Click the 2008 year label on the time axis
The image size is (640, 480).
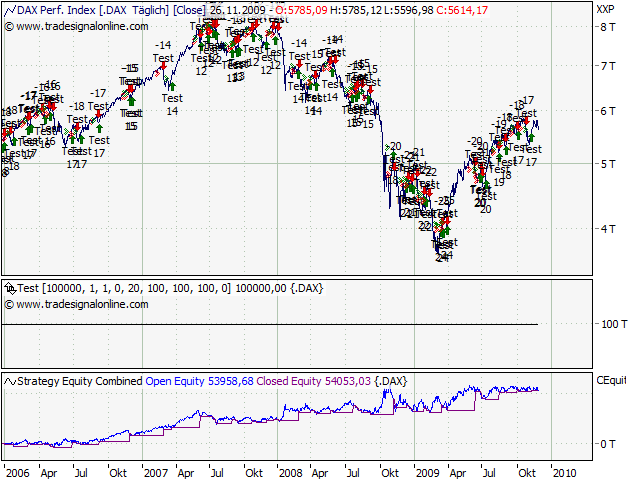pyautogui.click(x=291, y=473)
